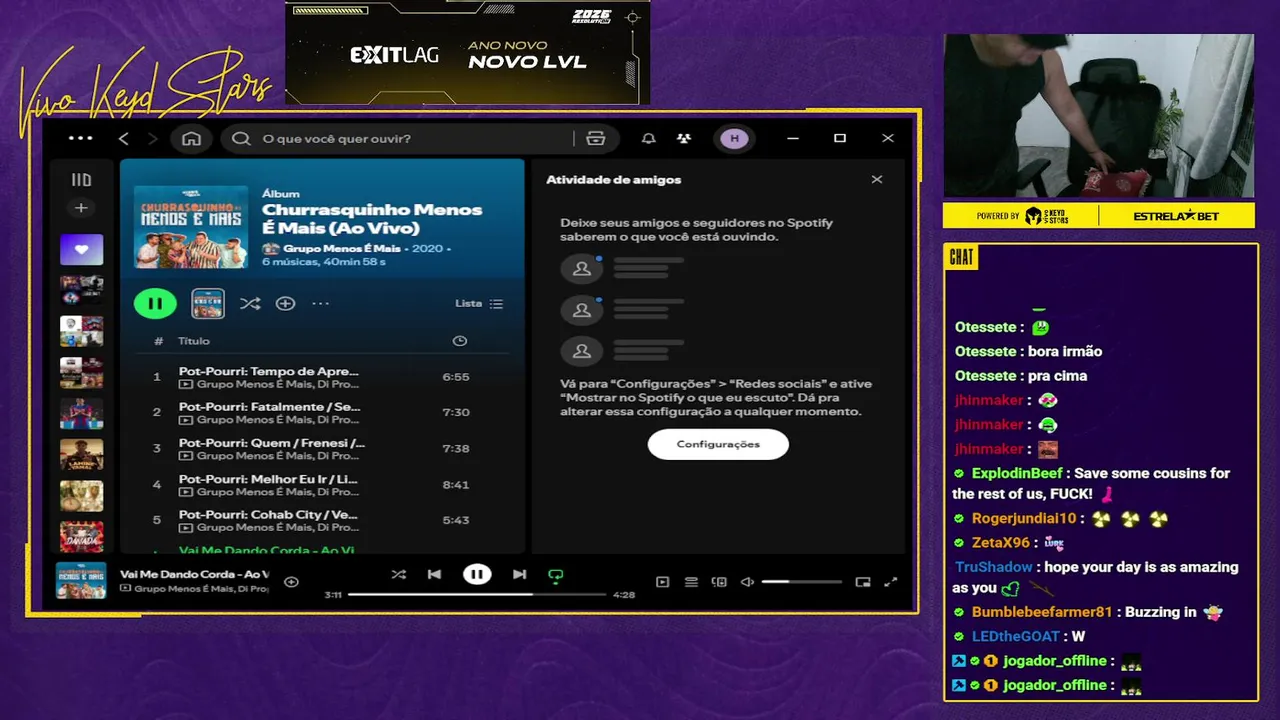Toggle the friend activity icon
This screenshot has width=1280, height=720.
683,138
